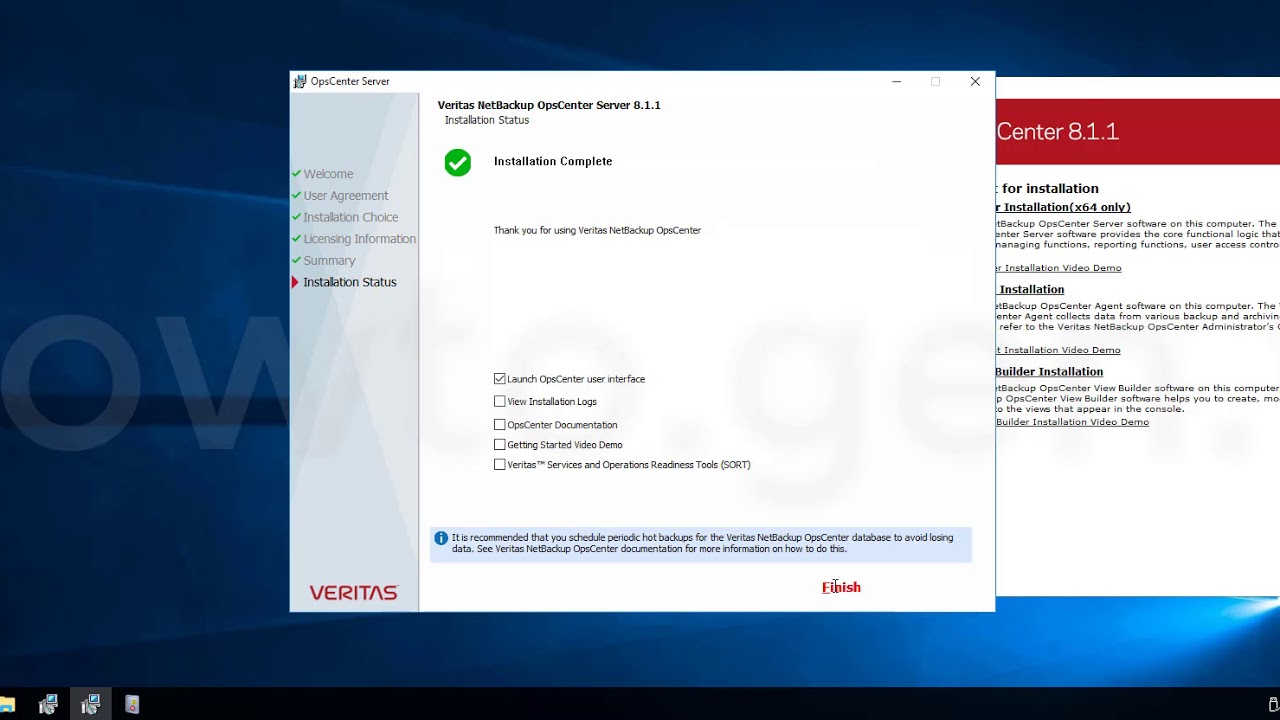Close the OpsCenter Server installer window
The height and width of the screenshot is (720, 1280).
975,82
